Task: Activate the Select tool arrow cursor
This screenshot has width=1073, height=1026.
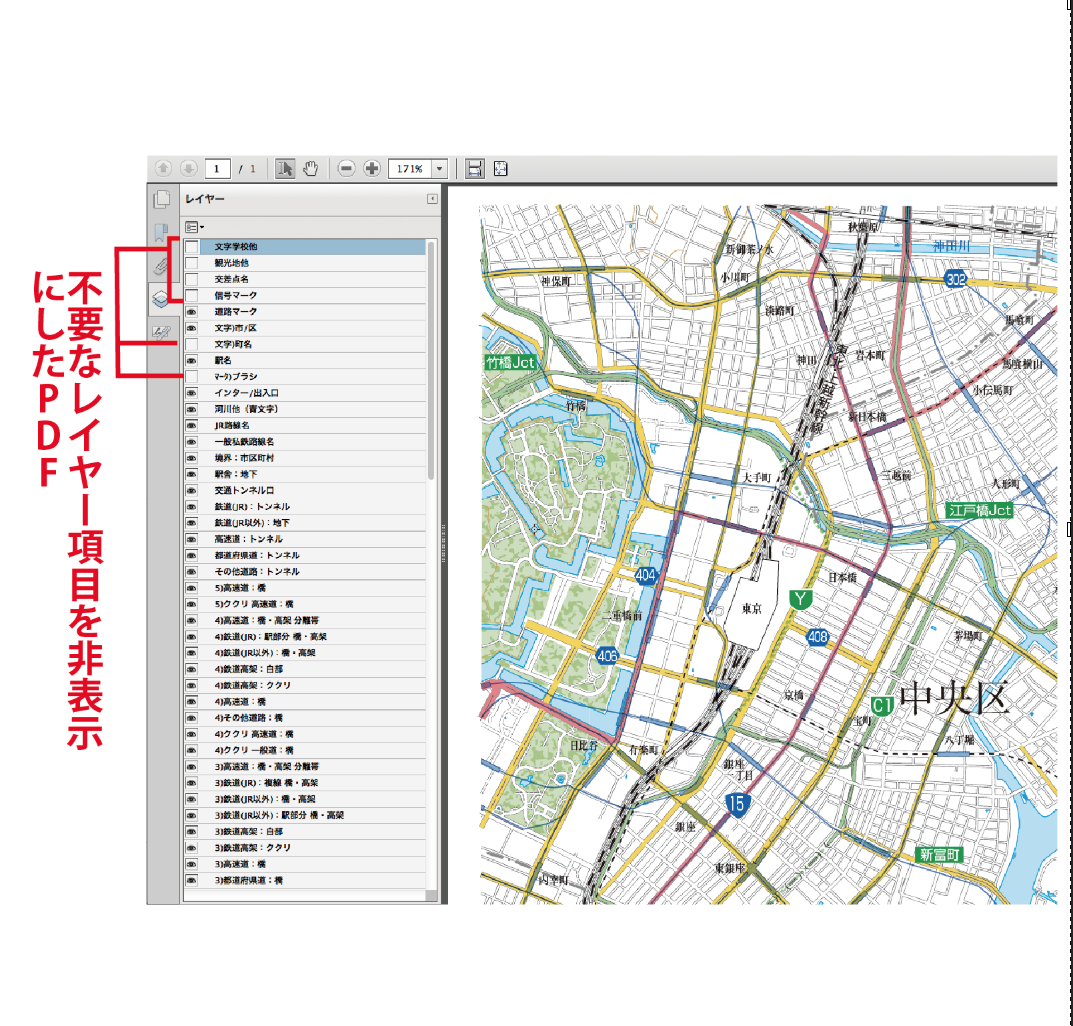Action: click(285, 168)
